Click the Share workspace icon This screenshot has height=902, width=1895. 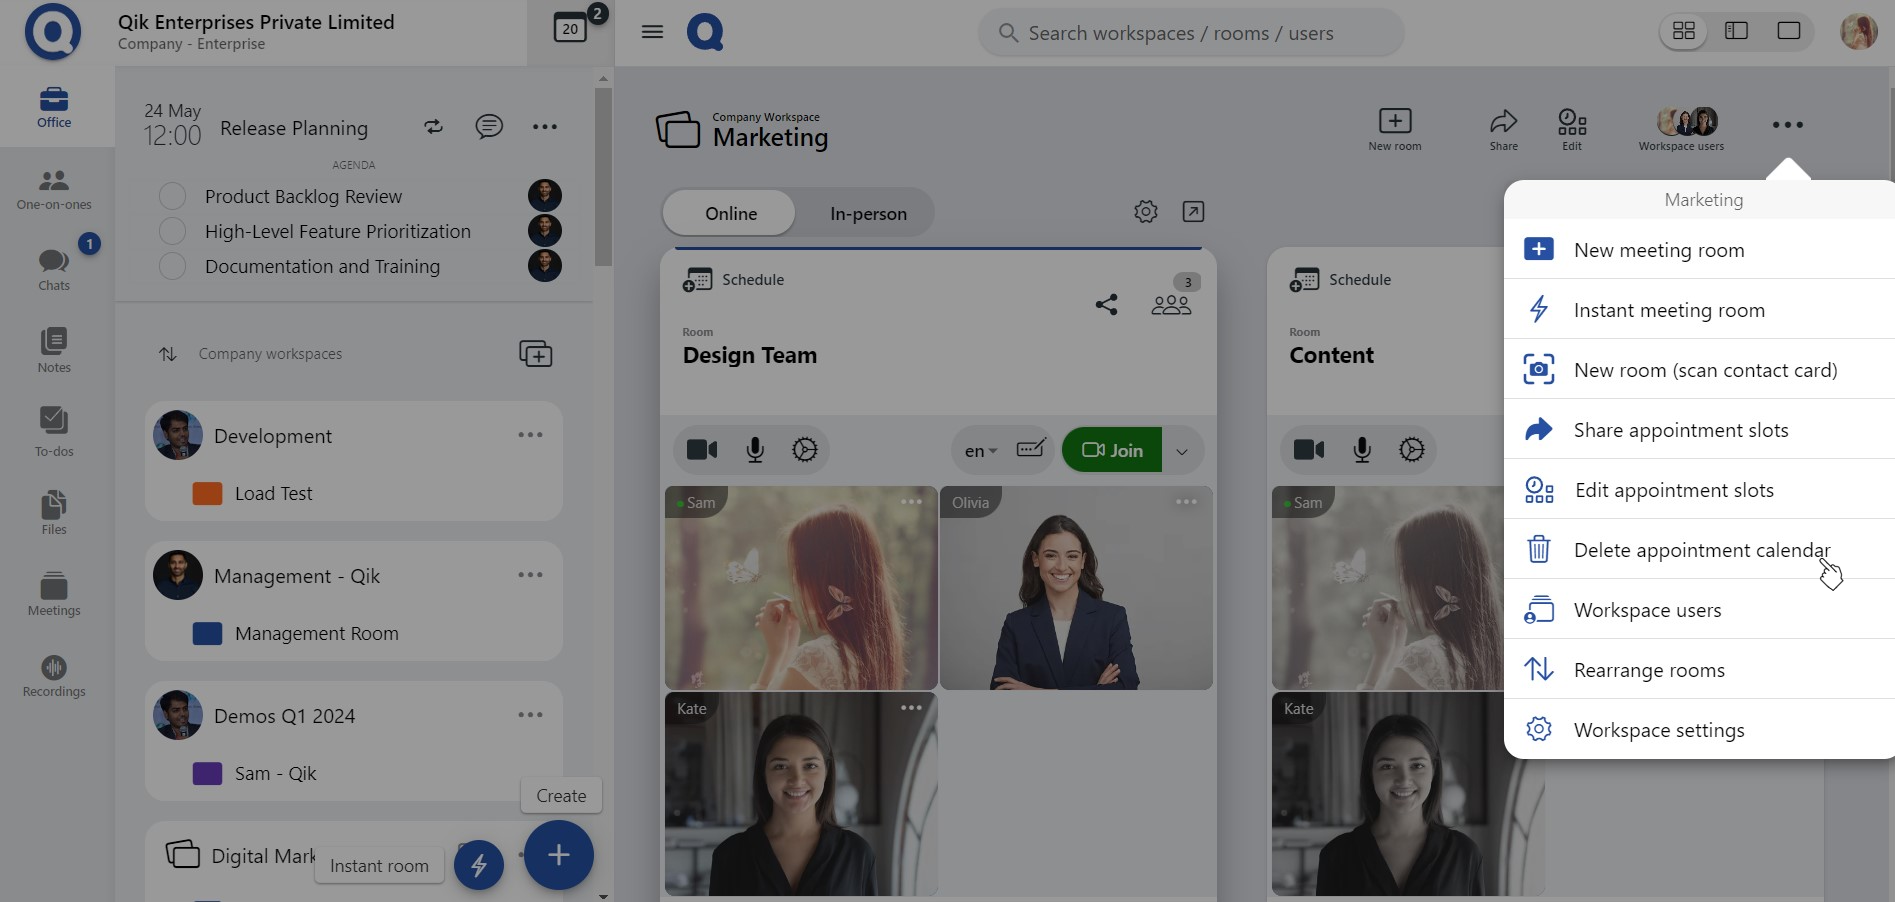[1503, 129]
